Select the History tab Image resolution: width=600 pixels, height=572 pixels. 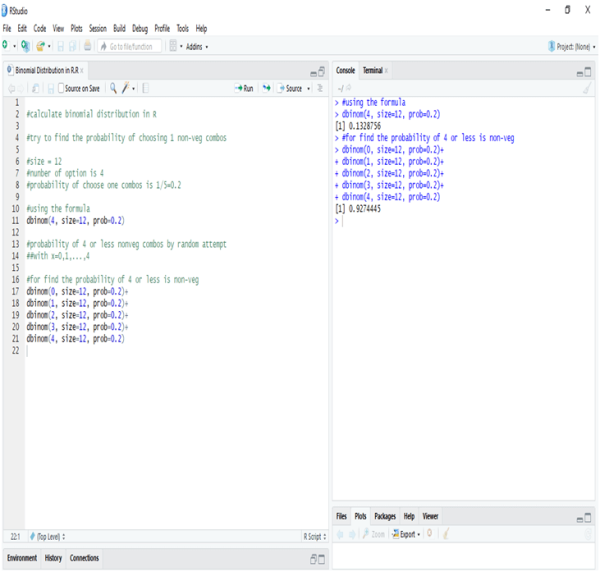click(x=53, y=558)
